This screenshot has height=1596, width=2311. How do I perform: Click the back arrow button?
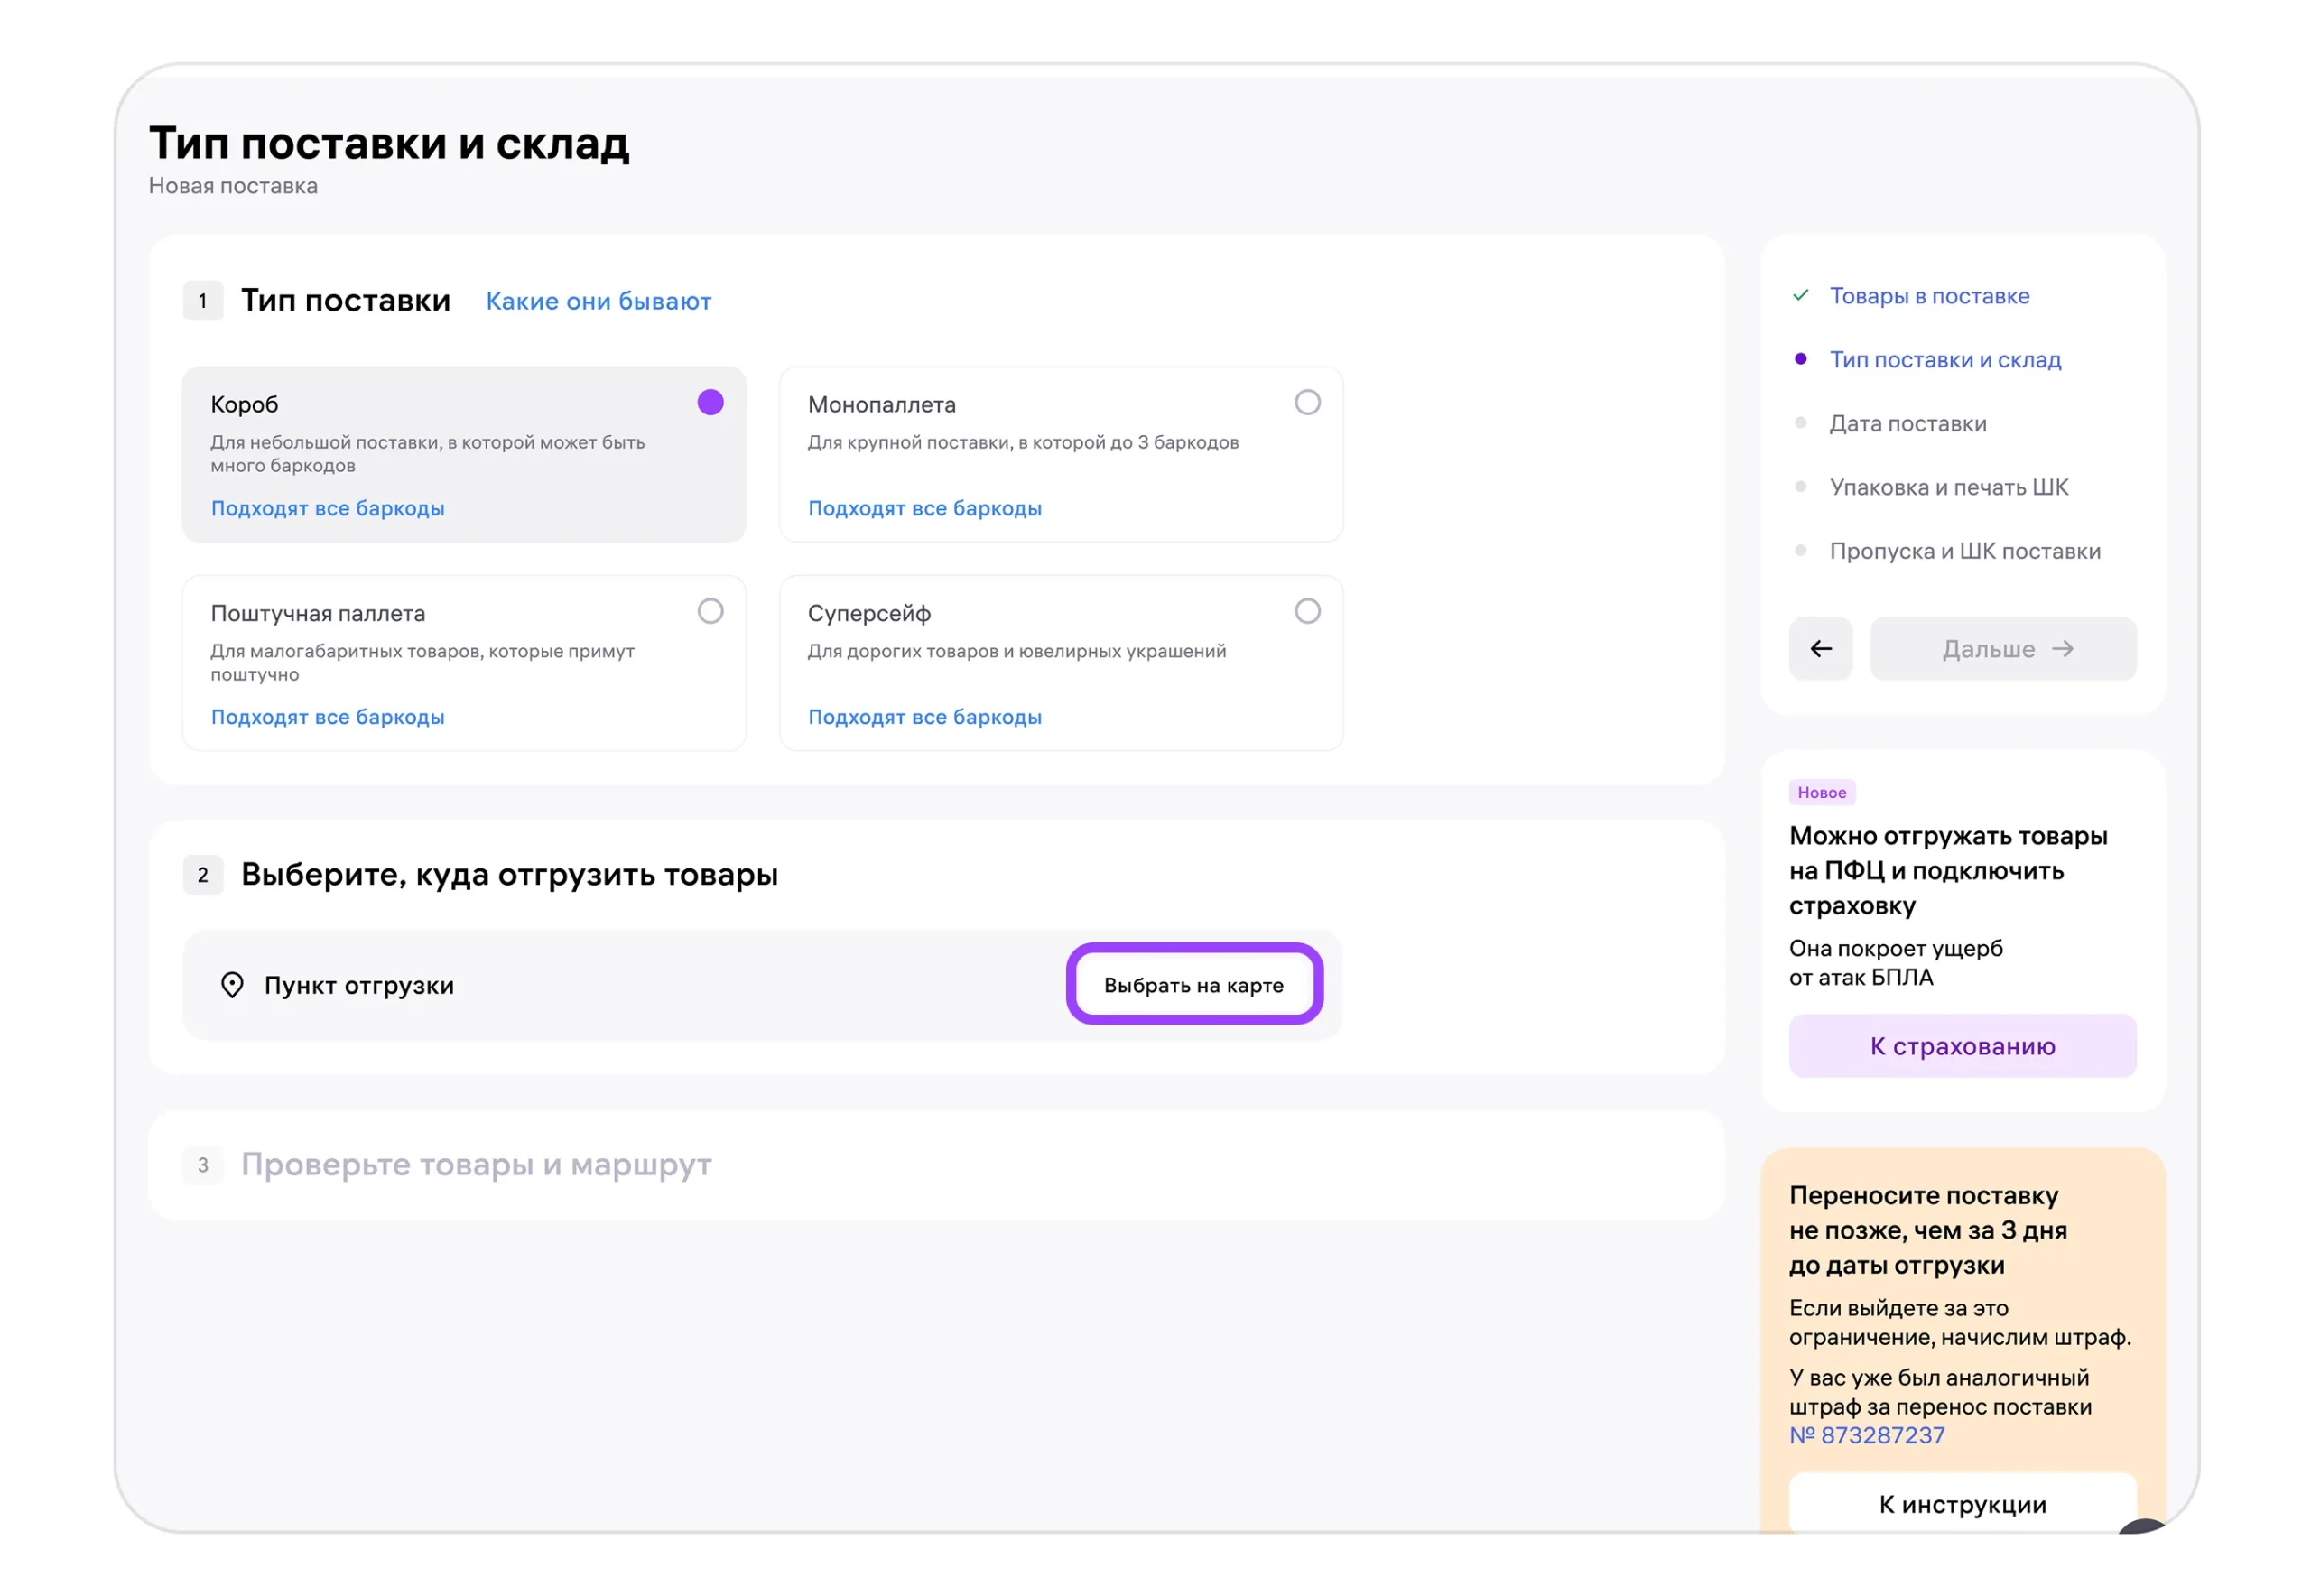coord(1821,649)
